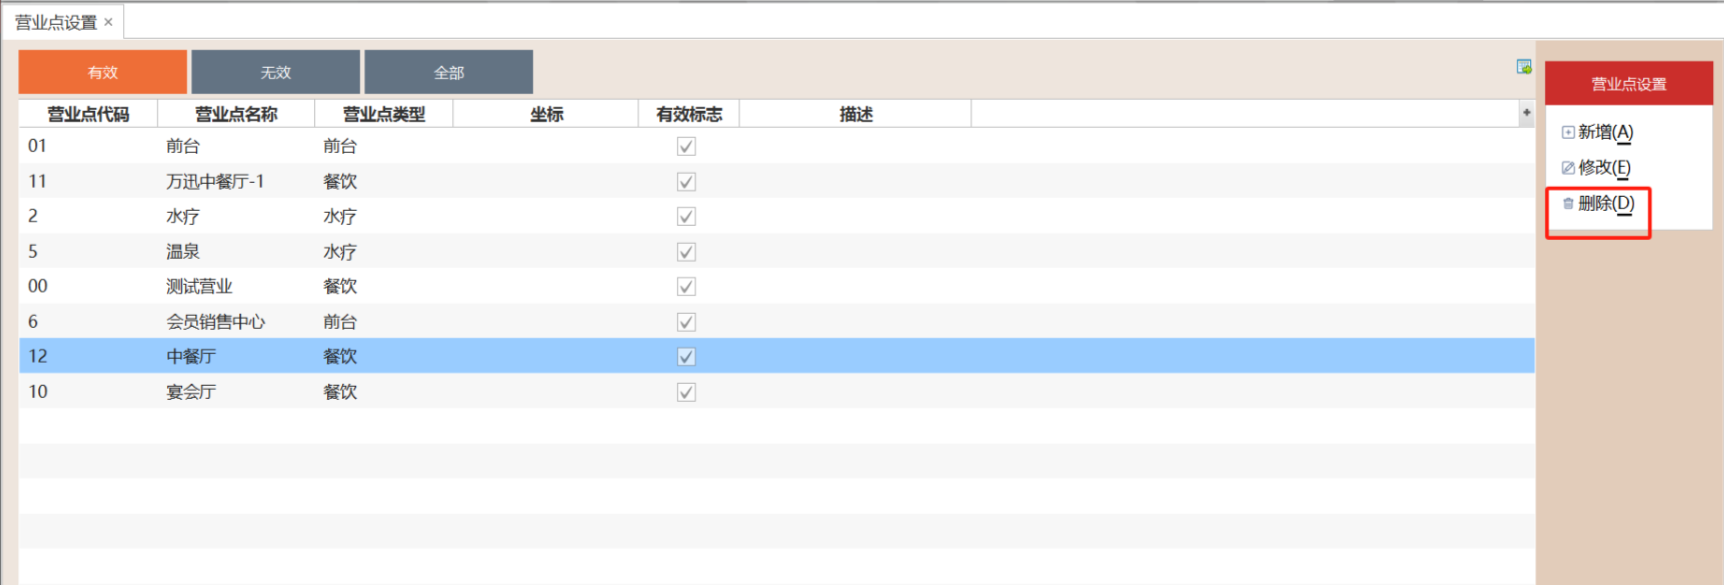Toggle the 有效标志 checkbox for 温泉 row
Viewport: 1724px width, 585px height.
[686, 252]
